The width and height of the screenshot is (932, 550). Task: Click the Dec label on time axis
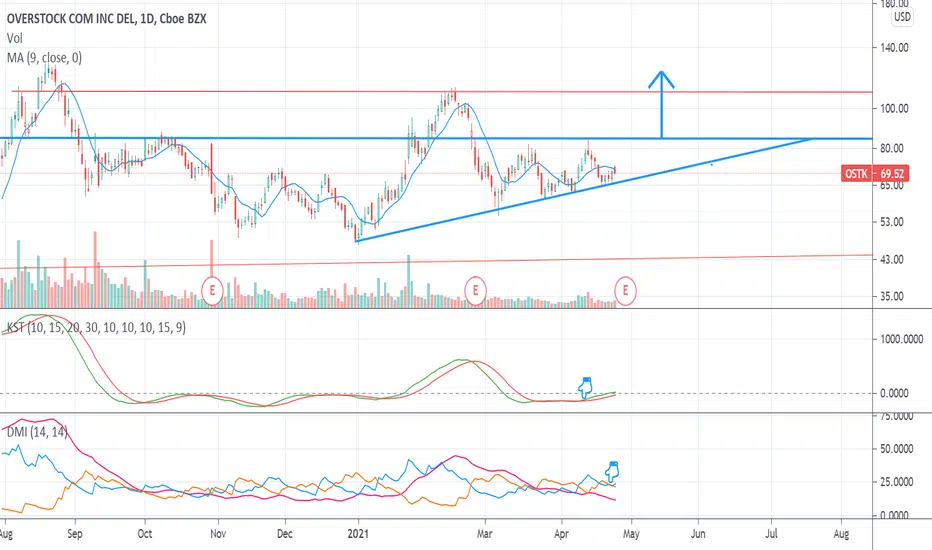(x=285, y=533)
